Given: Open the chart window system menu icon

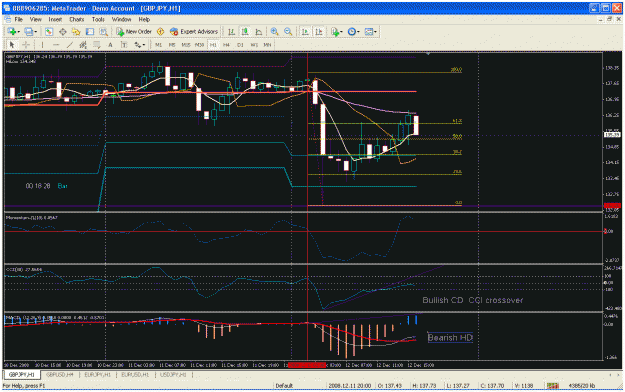Looking at the screenshot, I should point(7,19).
